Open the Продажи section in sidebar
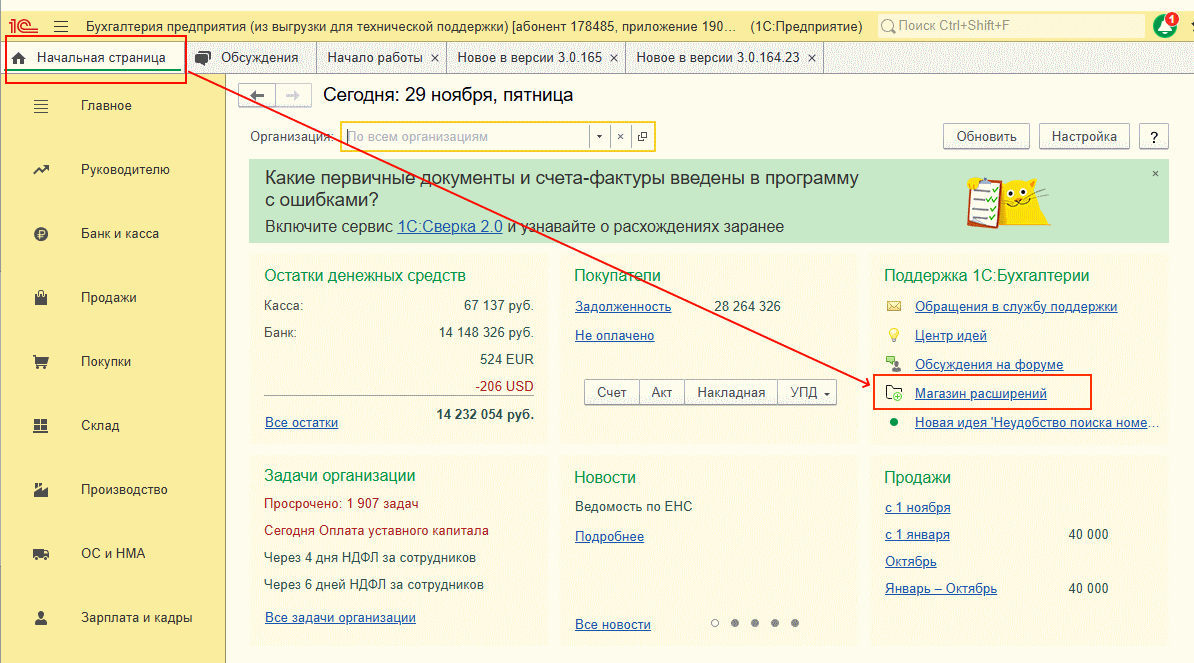 (x=109, y=298)
